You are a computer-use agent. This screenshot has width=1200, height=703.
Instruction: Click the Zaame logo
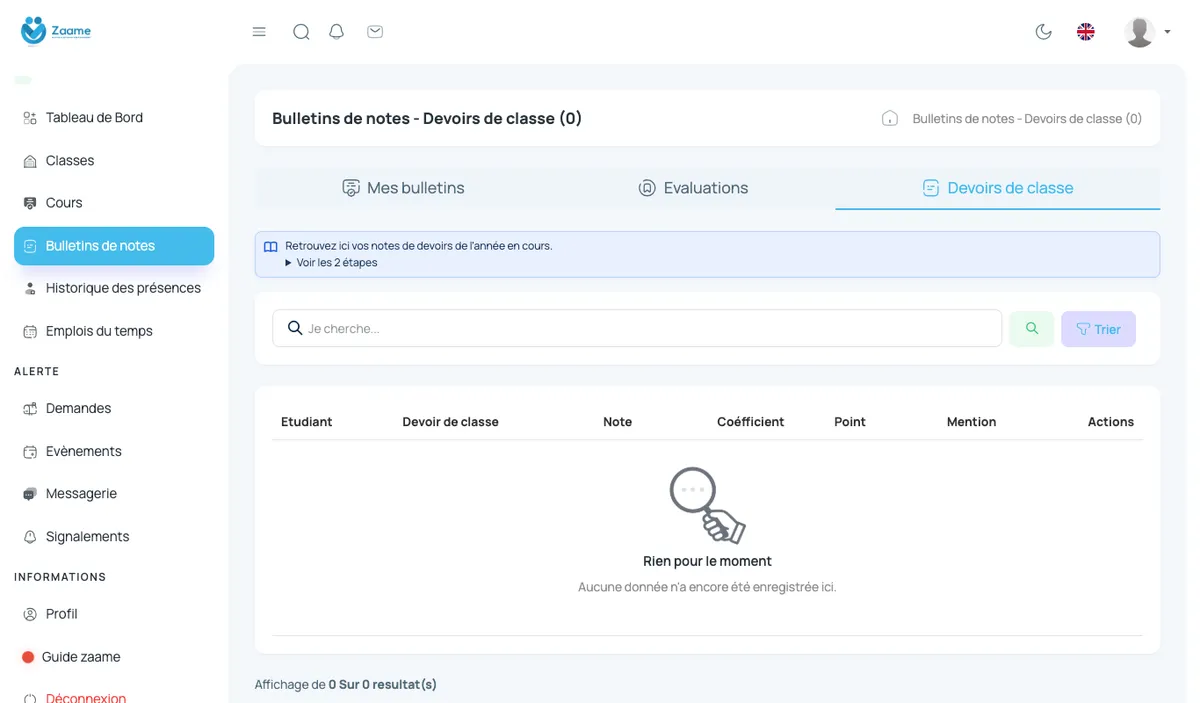[x=56, y=31]
